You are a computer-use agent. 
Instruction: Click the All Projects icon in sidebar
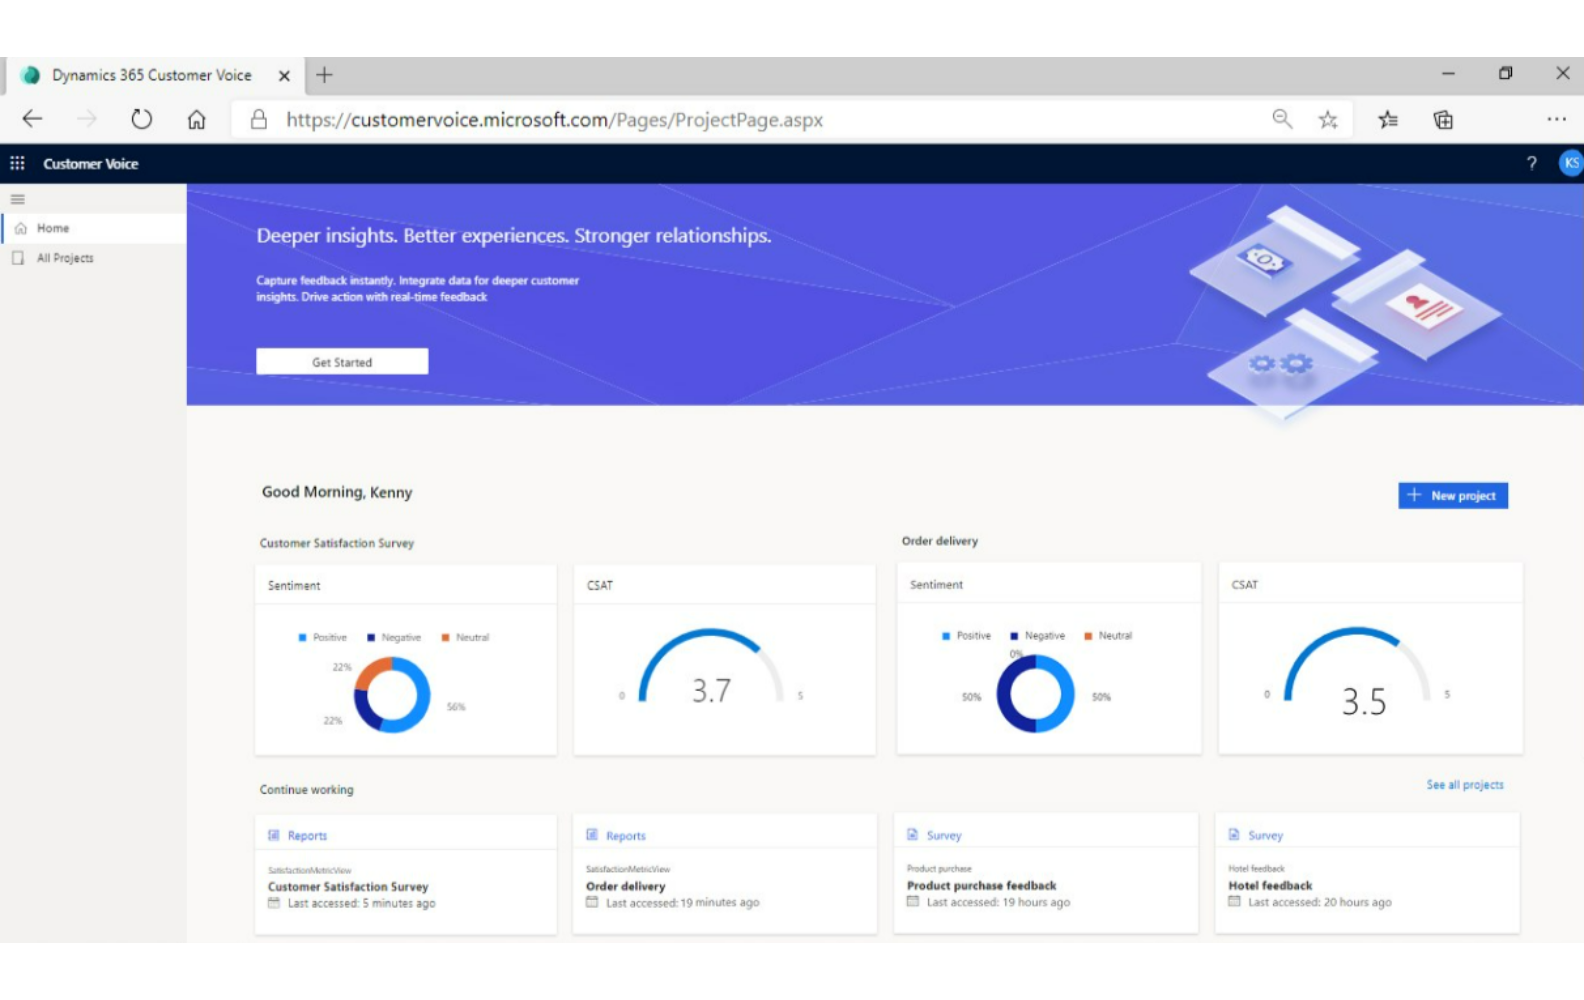tap(18, 258)
